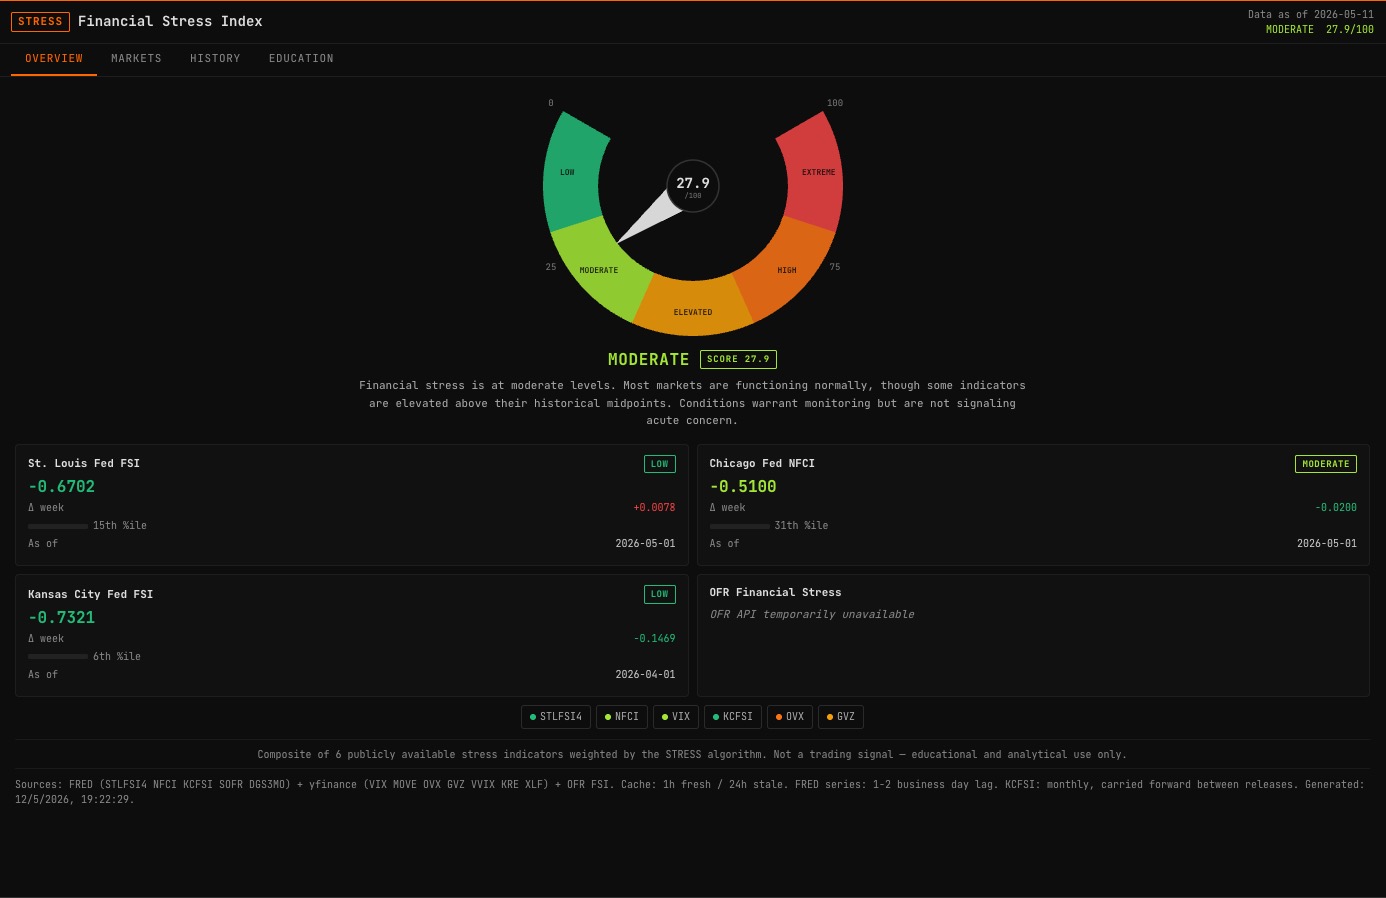Viewport: 1386px width, 898px height.
Task: Click the -0.6702 value
Action: pyautogui.click(x=61, y=487)
